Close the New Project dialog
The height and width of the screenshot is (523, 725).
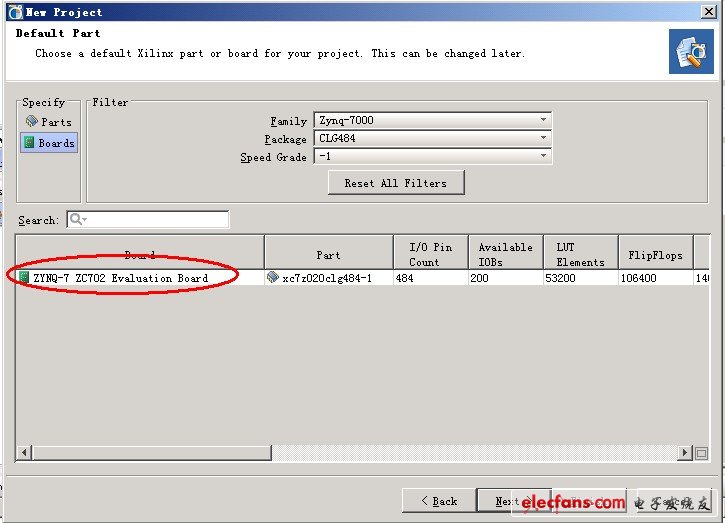pos(709,11)
